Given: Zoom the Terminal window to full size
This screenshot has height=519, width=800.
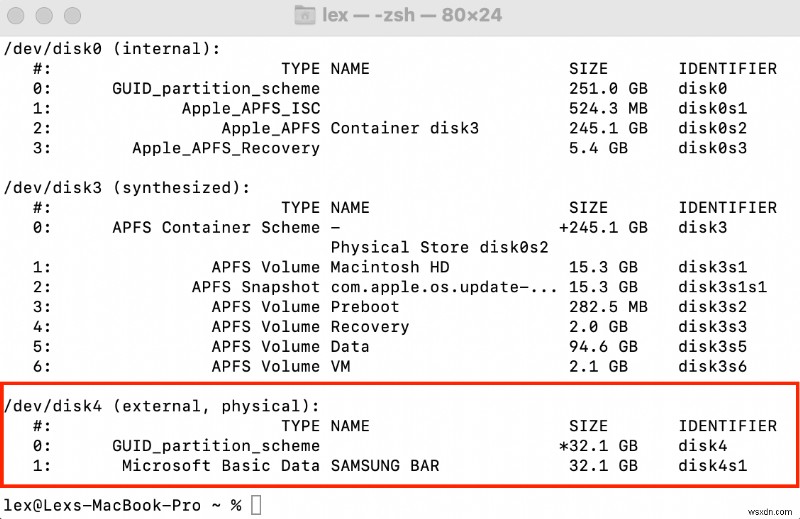Looking at the screenshot, I should (x=71, y=16).
